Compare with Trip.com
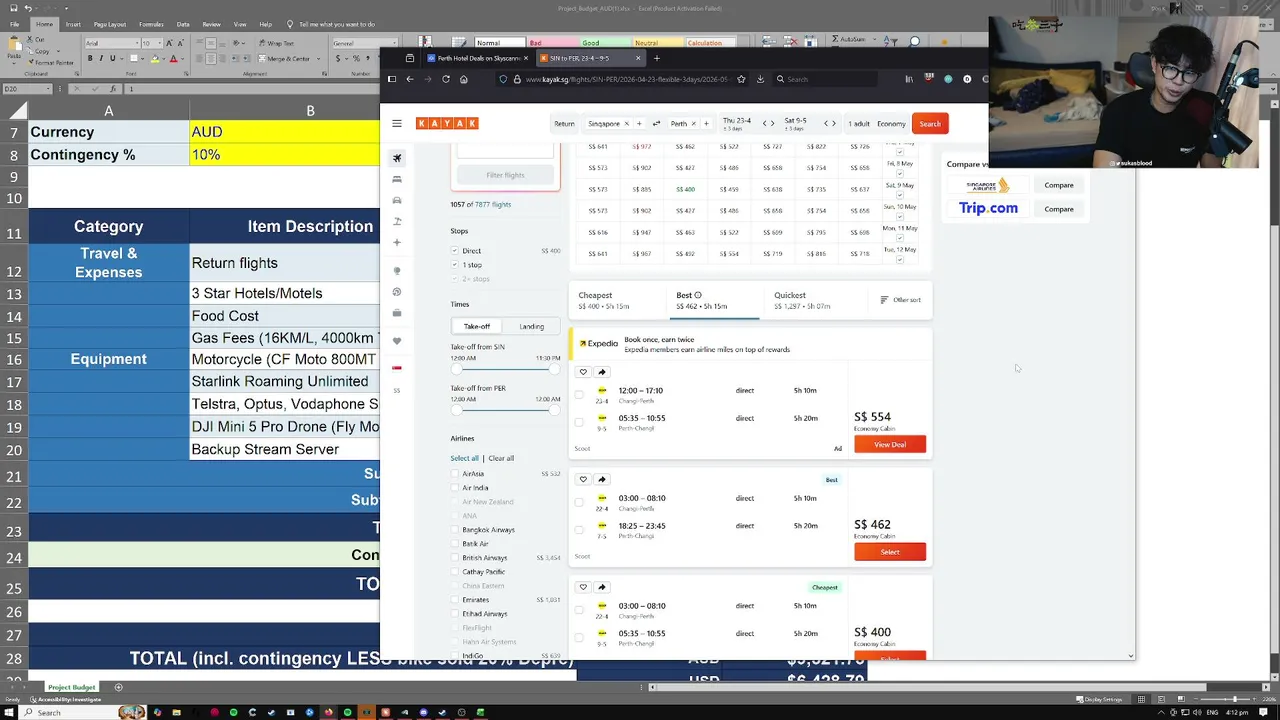 (x=1059, y=209)
